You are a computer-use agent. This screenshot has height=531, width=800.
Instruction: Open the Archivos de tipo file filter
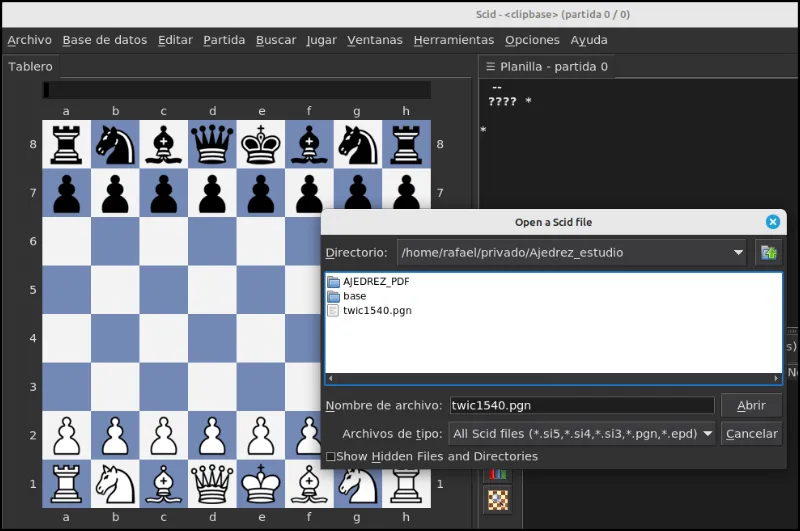tap(582, 434)
